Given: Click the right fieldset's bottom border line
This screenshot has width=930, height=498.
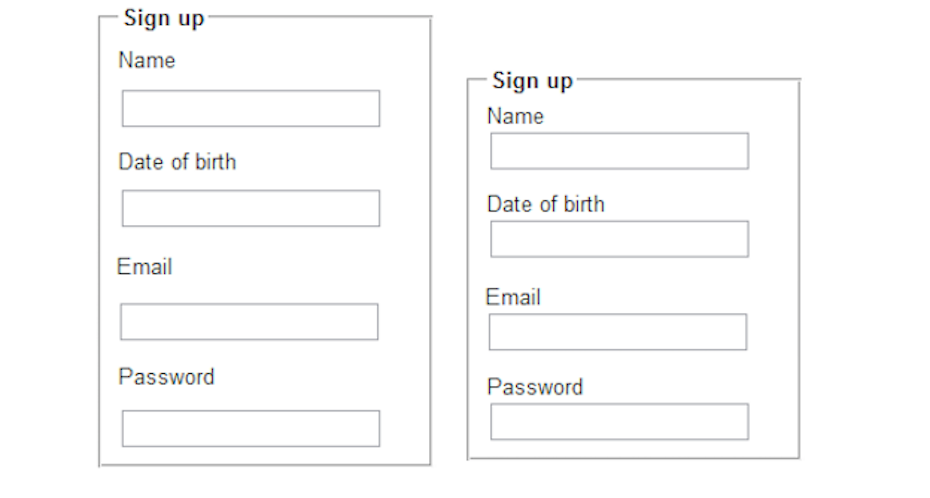Looking at the screenshot, I should (x=633, y=459).
